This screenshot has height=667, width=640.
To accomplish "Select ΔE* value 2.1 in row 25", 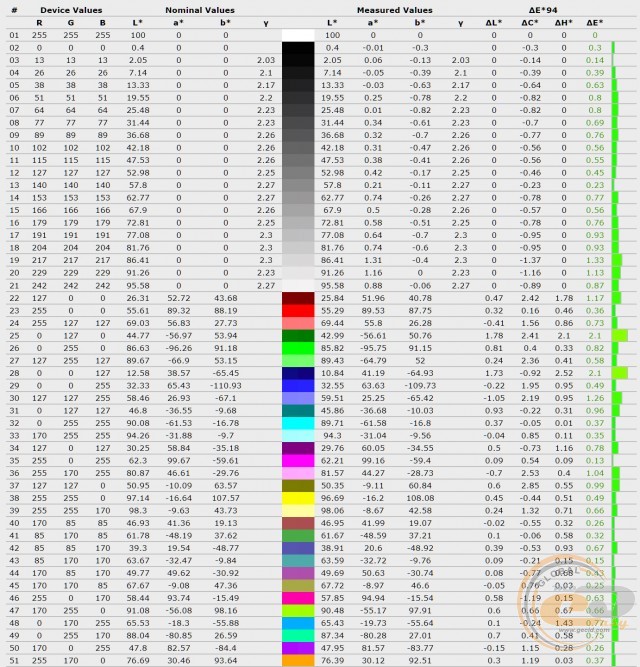I will pos(595,336).
